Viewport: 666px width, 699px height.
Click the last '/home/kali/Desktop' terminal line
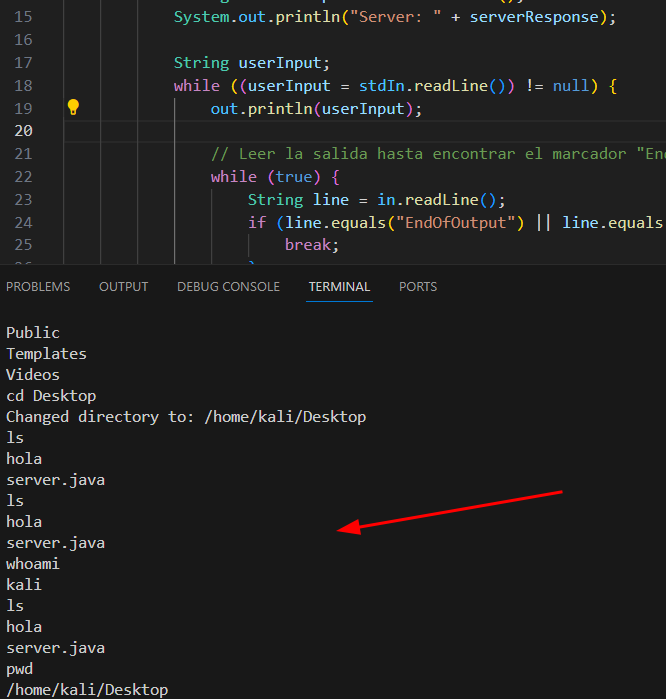[87, 690]
